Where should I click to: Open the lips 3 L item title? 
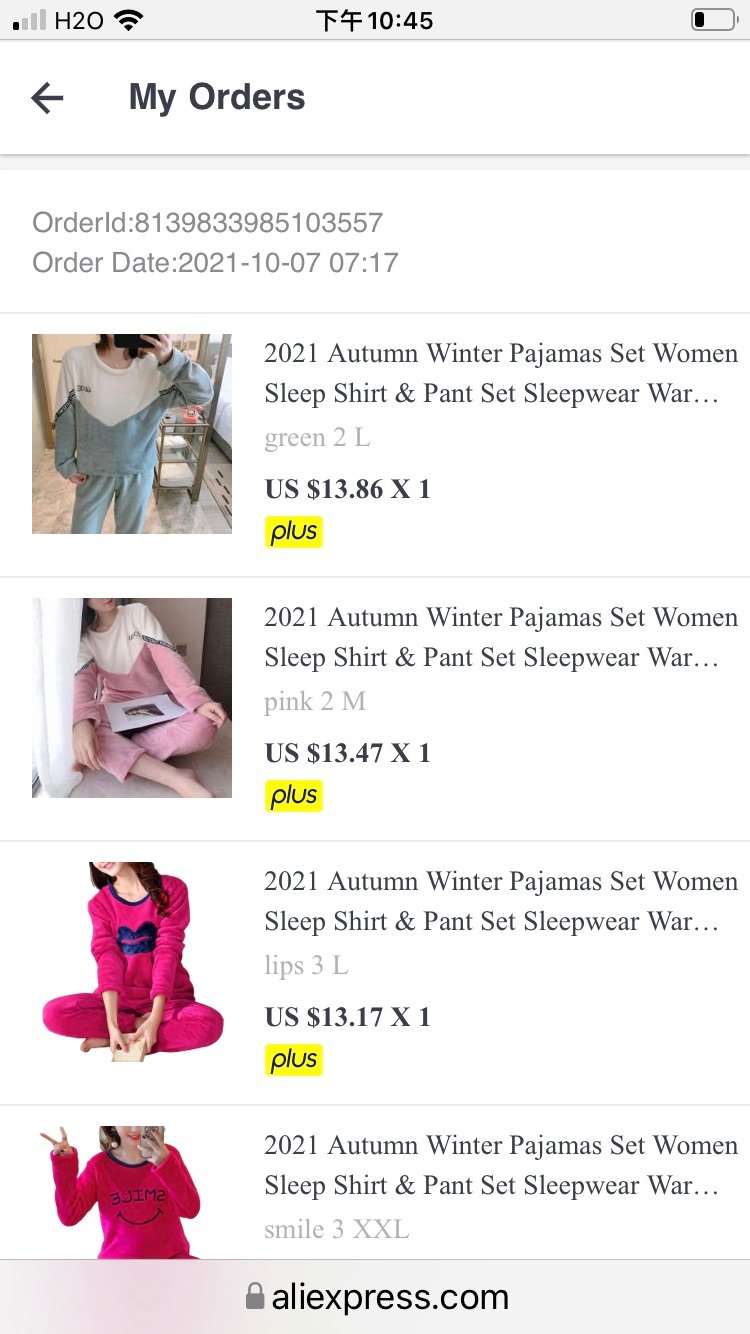[500, 901]
